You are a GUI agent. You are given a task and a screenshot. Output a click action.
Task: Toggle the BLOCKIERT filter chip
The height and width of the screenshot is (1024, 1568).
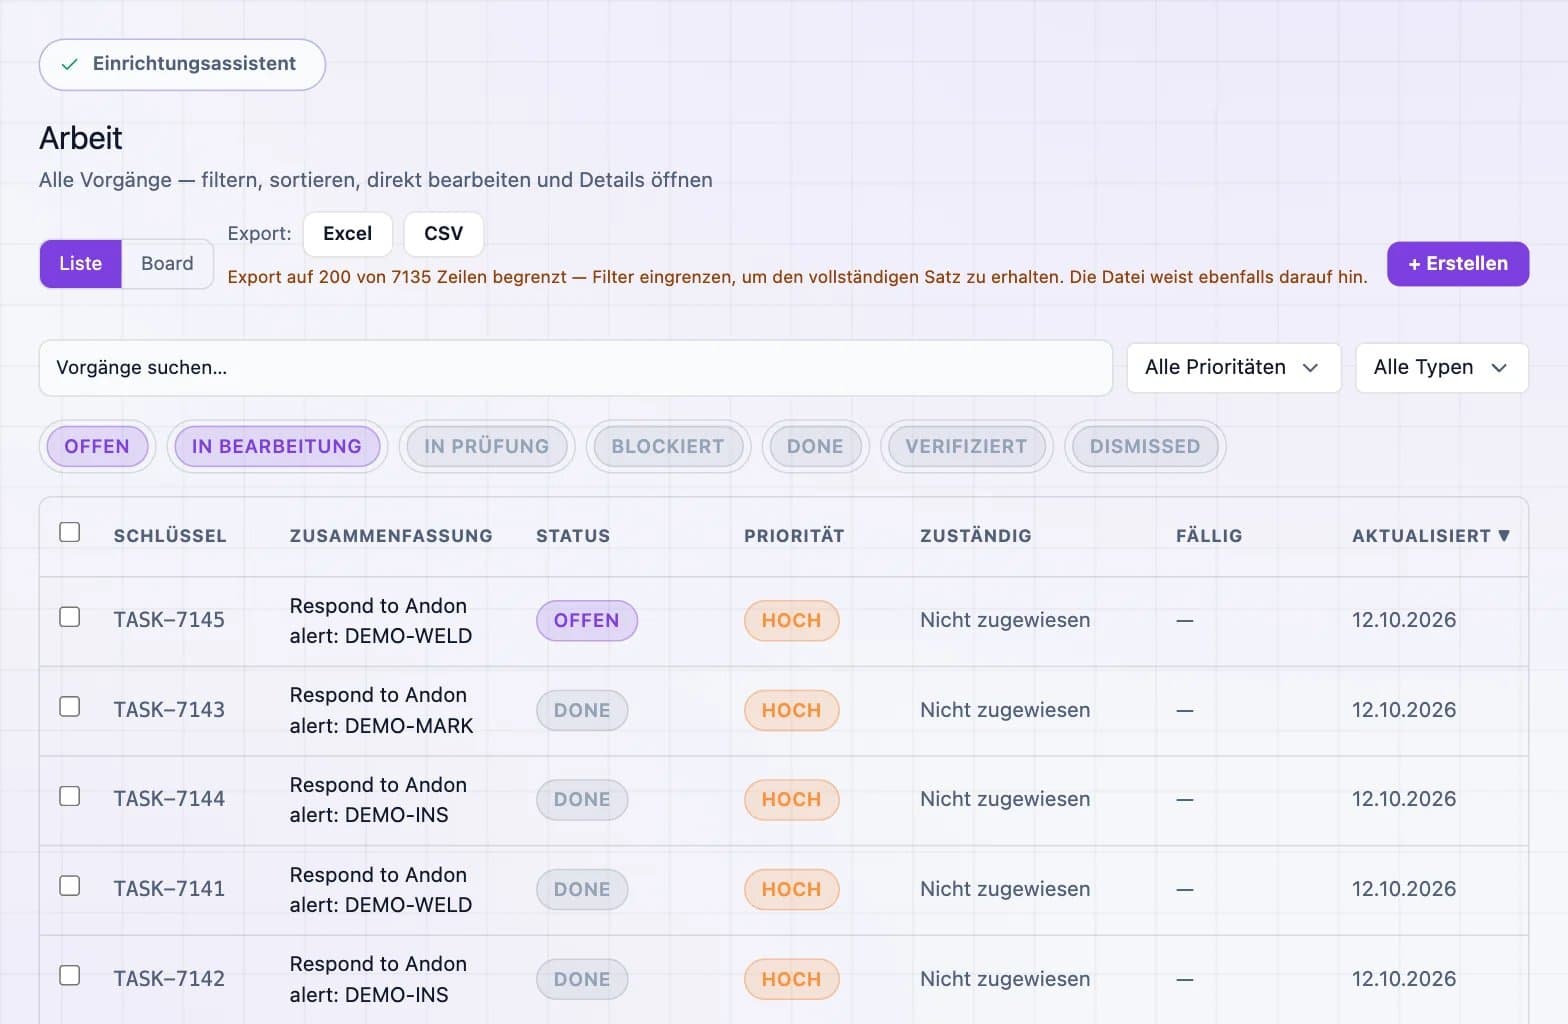tap(668, 446)
